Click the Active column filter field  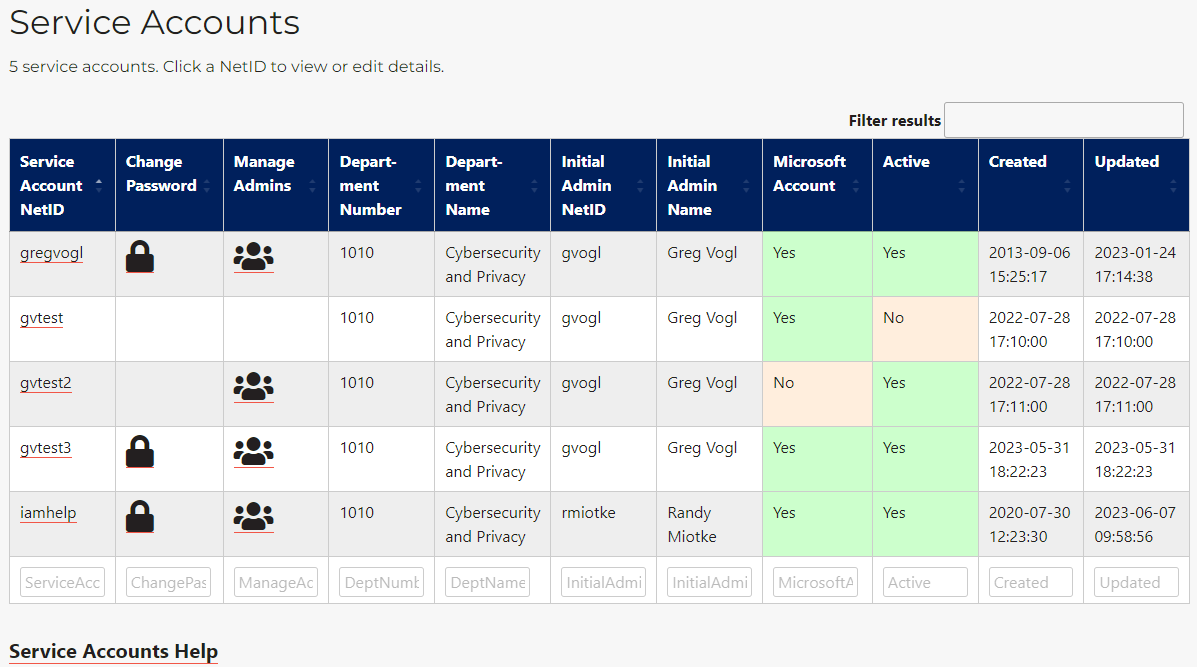(x=925, y=582)
